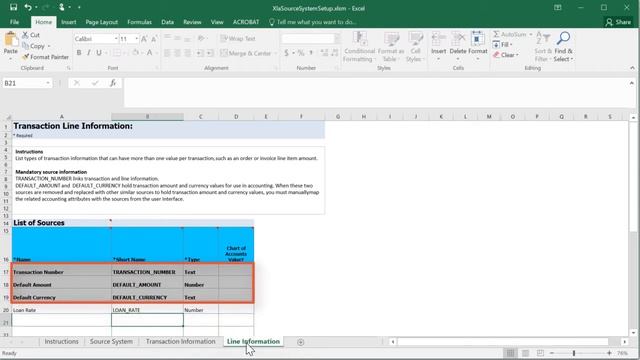This screenshot has width=640, height=360.
Task: Switch to the Insert ribbon tab
Action: pyautogui.click(x=69, y=22)
